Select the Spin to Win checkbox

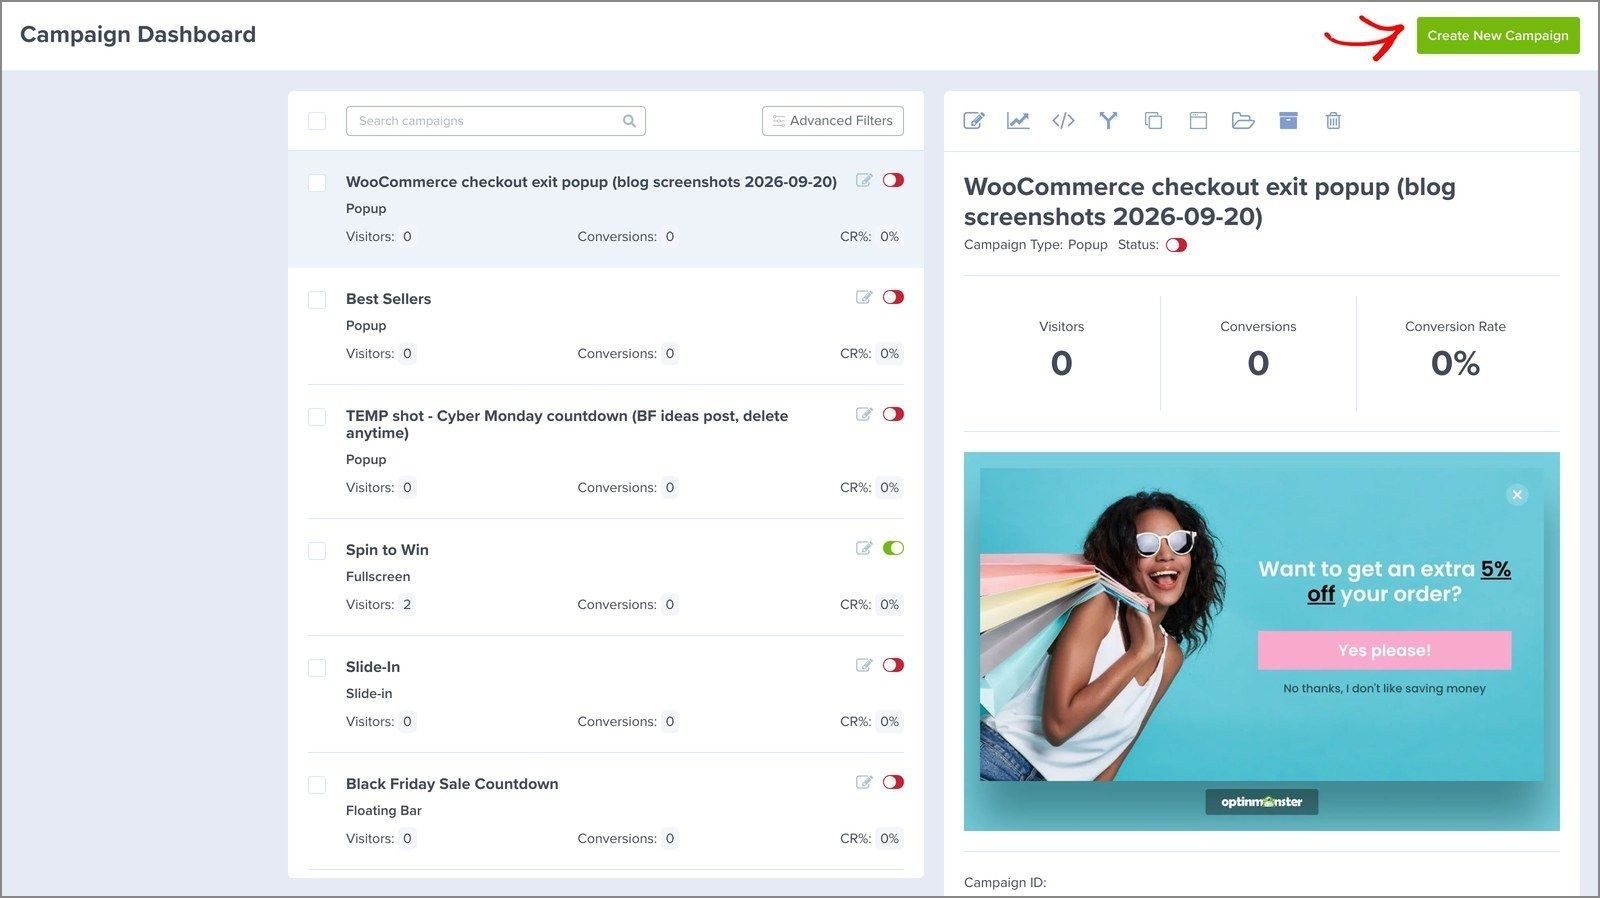317,551
